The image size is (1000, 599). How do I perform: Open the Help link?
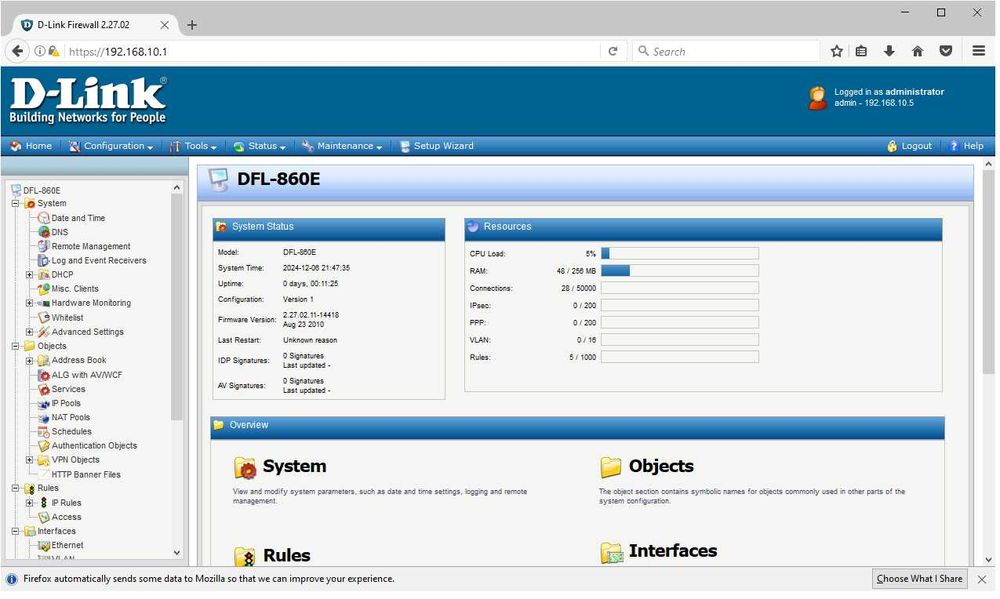click(967, 147)
